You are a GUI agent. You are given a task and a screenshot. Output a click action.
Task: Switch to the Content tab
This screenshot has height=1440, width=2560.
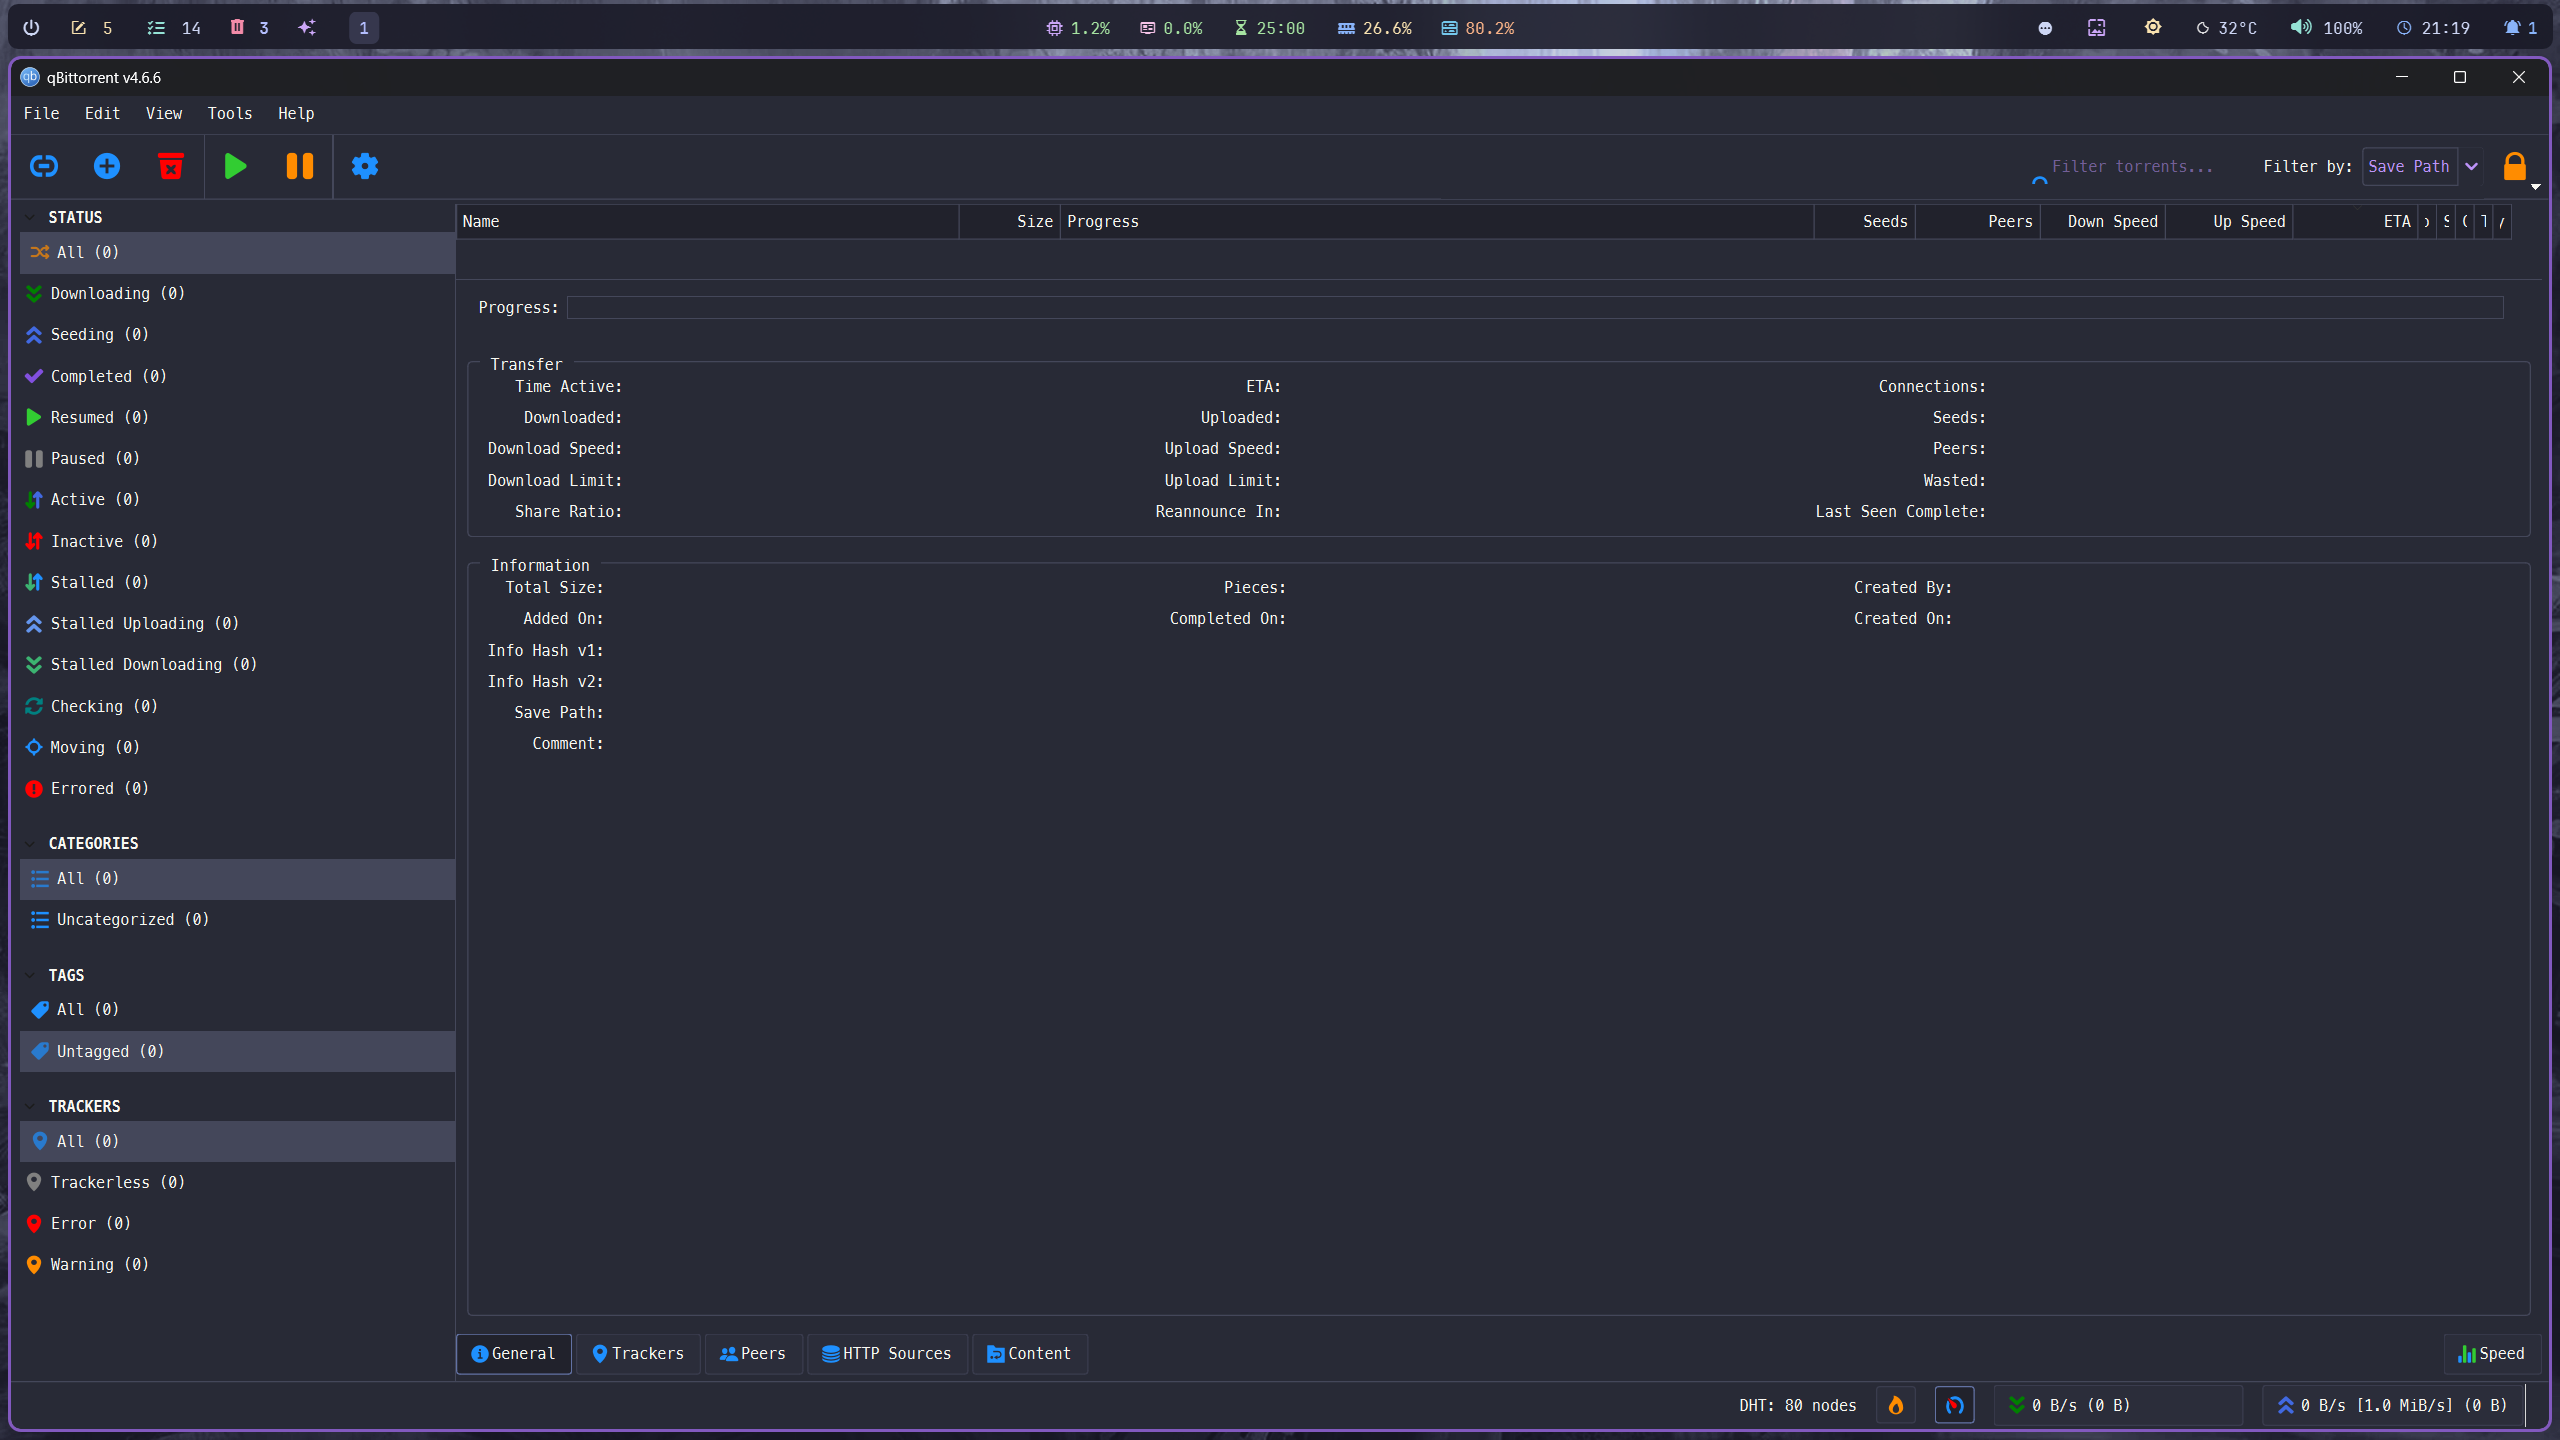pos(1029,1353)
